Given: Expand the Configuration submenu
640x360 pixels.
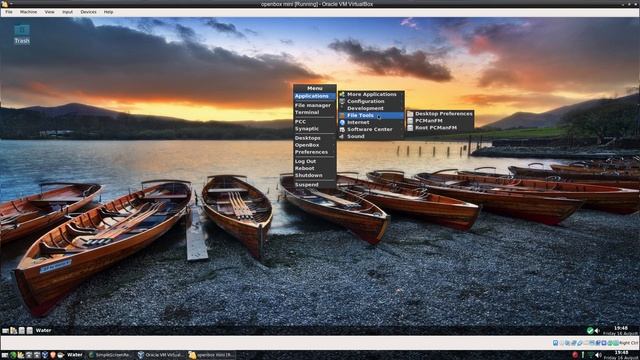Looking at the screenshot, I should coord(371,101).
